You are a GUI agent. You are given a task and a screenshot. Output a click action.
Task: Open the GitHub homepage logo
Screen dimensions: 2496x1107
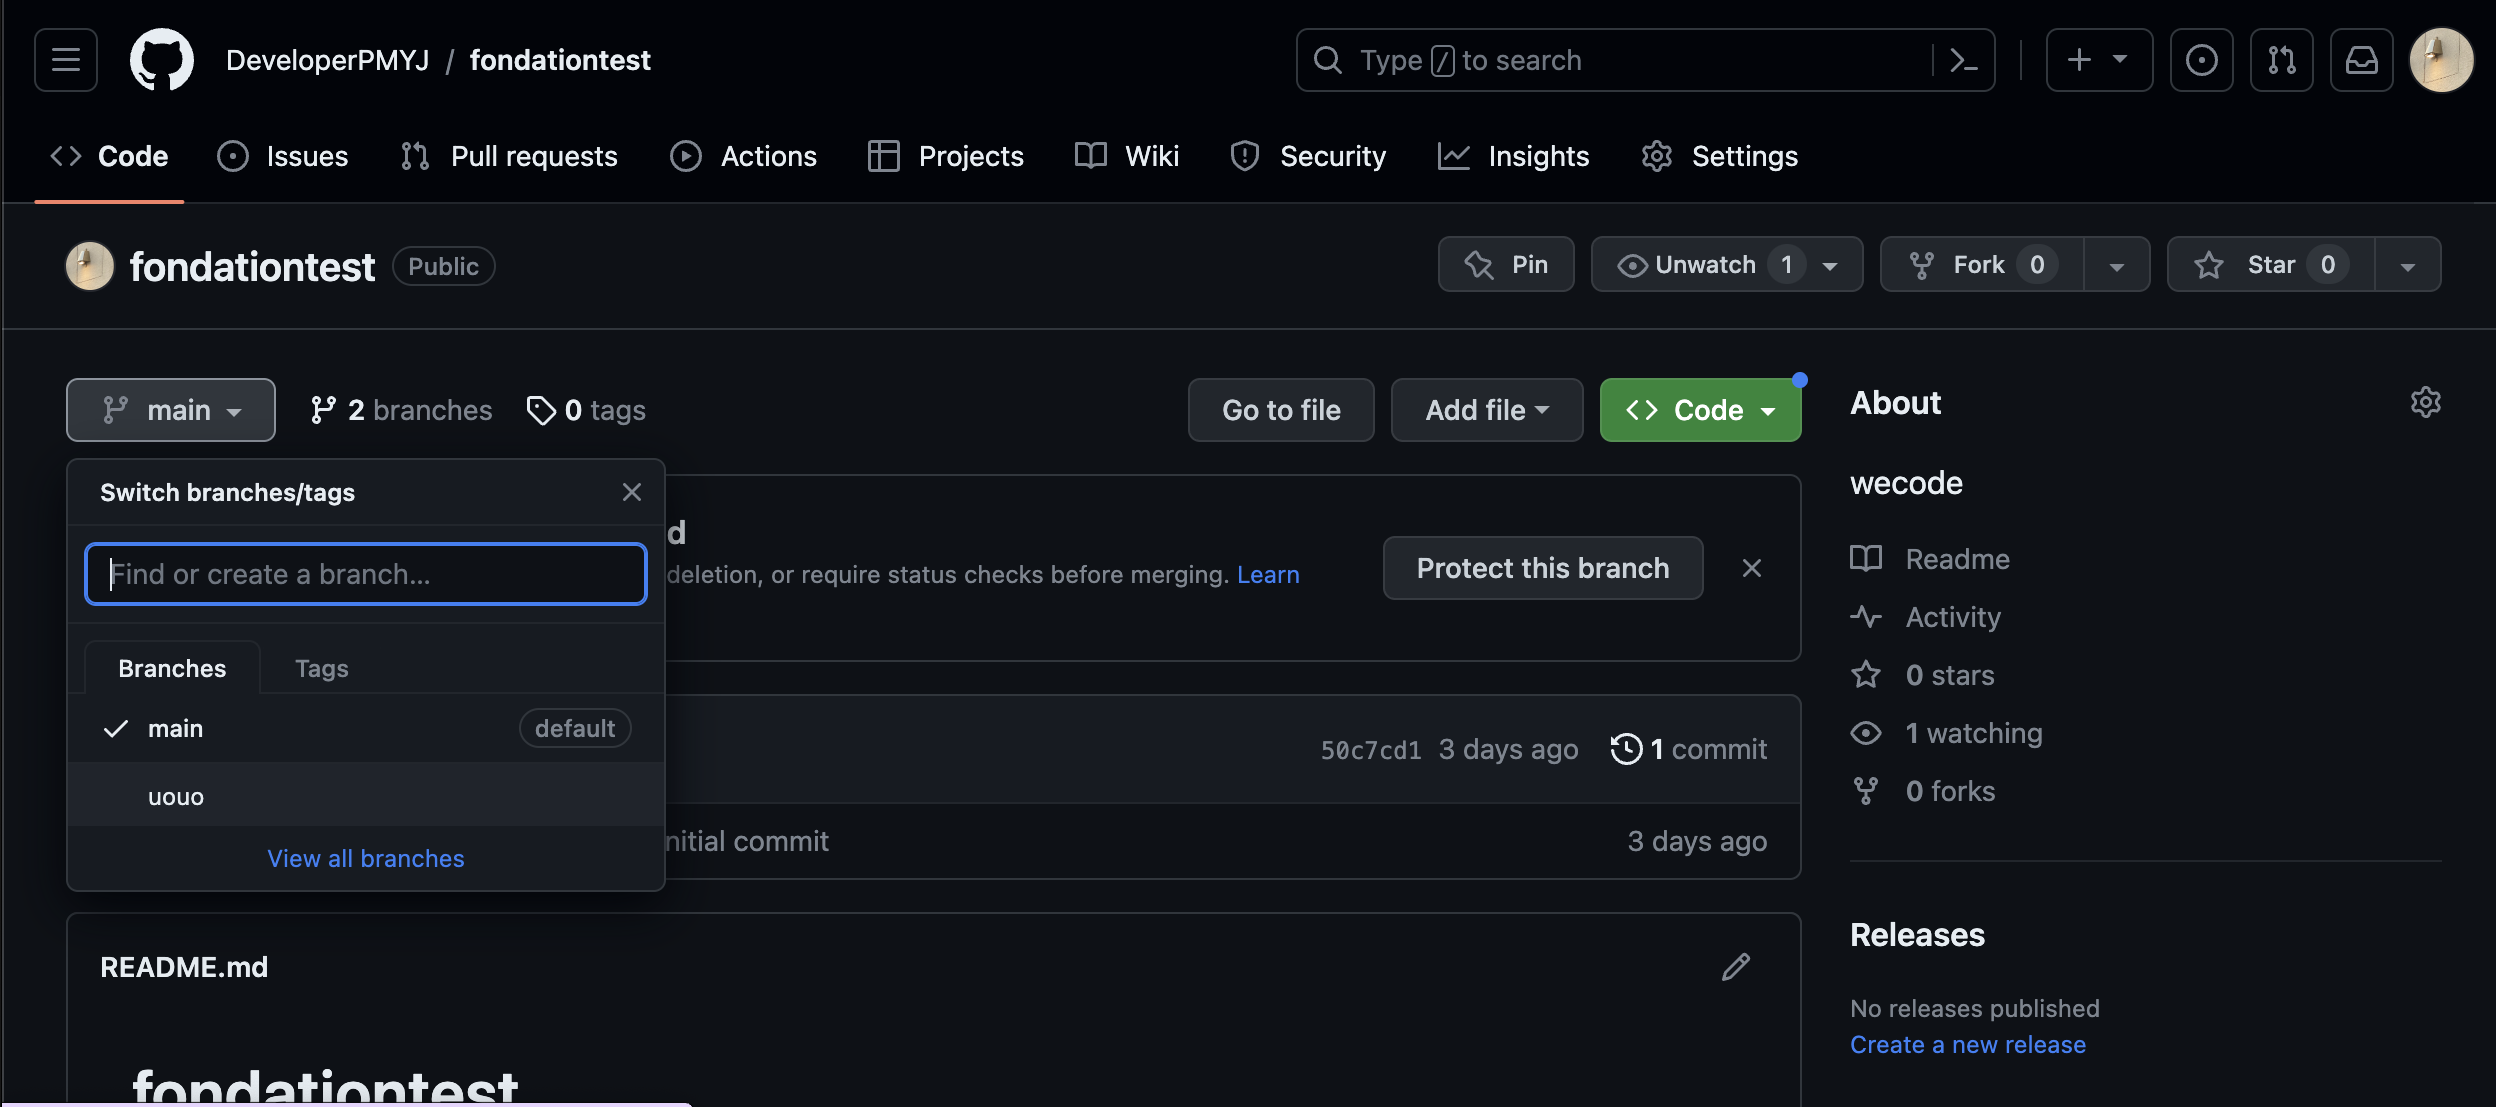(x=162, y=60)
